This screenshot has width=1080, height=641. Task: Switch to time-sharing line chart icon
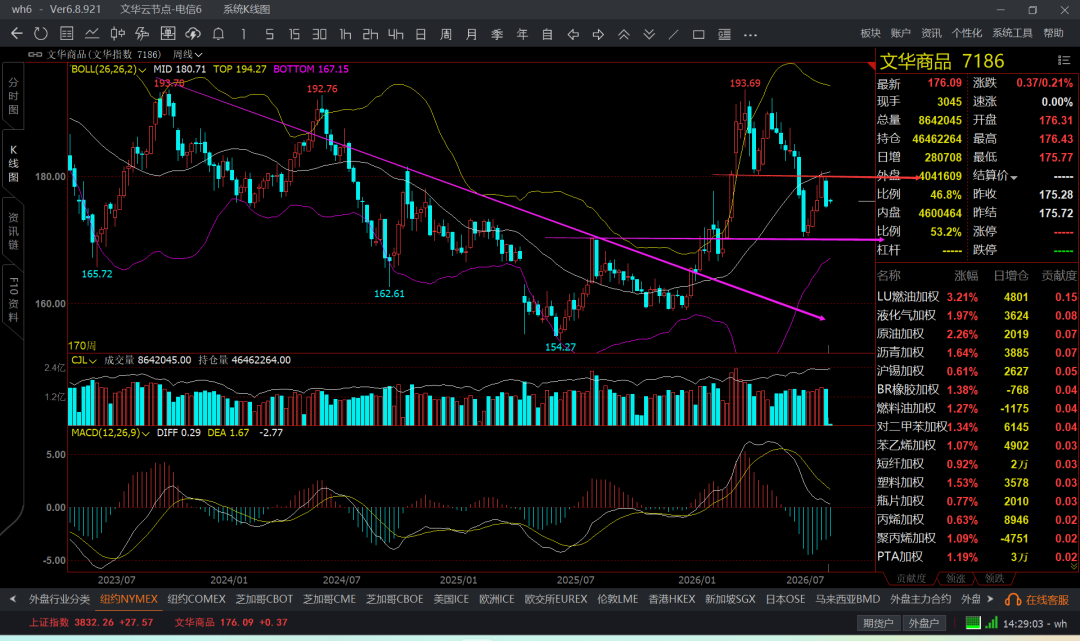click(92, 34)
